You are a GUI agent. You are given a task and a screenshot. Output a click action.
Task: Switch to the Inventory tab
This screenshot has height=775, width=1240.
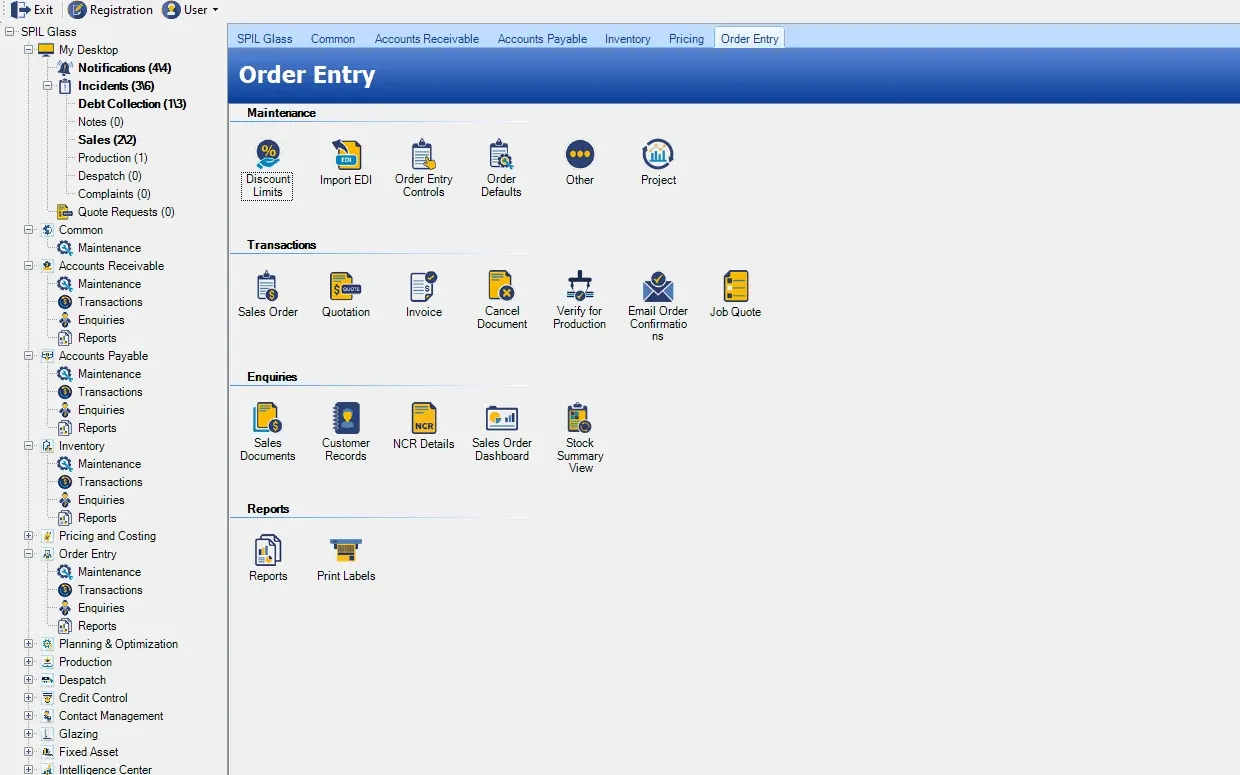[x=628, y=39]
